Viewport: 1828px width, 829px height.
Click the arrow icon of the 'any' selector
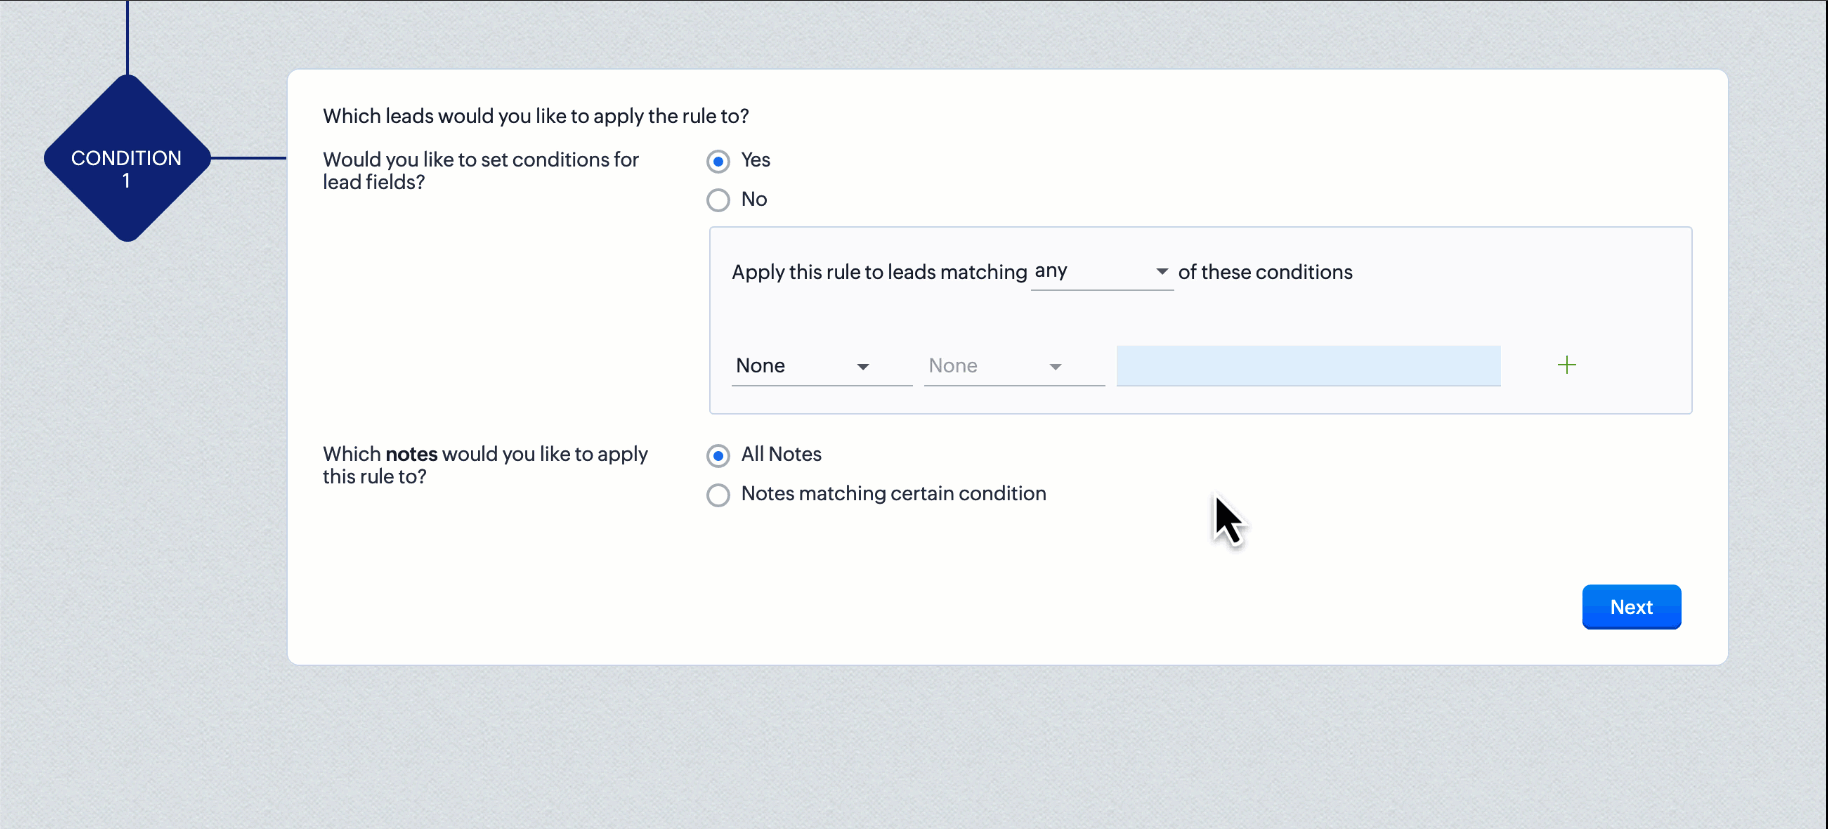pyautogui.click(x=1161, y=272)
